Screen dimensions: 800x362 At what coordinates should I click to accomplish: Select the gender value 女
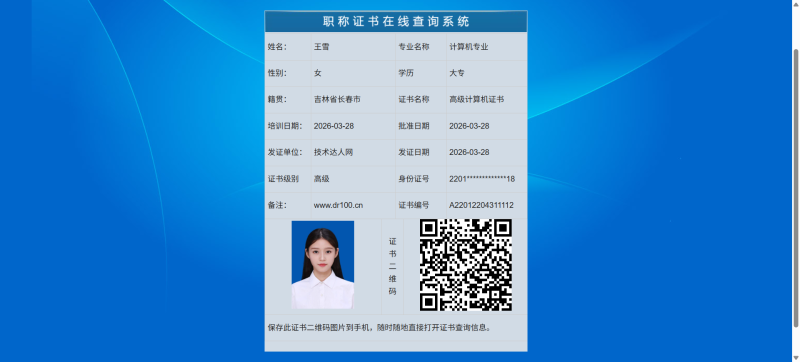point(318,73)
